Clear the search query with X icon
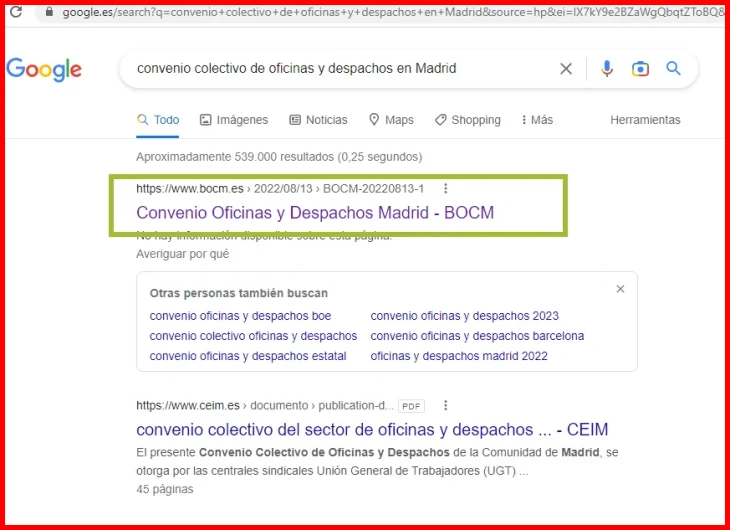This screenshot has height=530, width=730. tap(566, 69)
